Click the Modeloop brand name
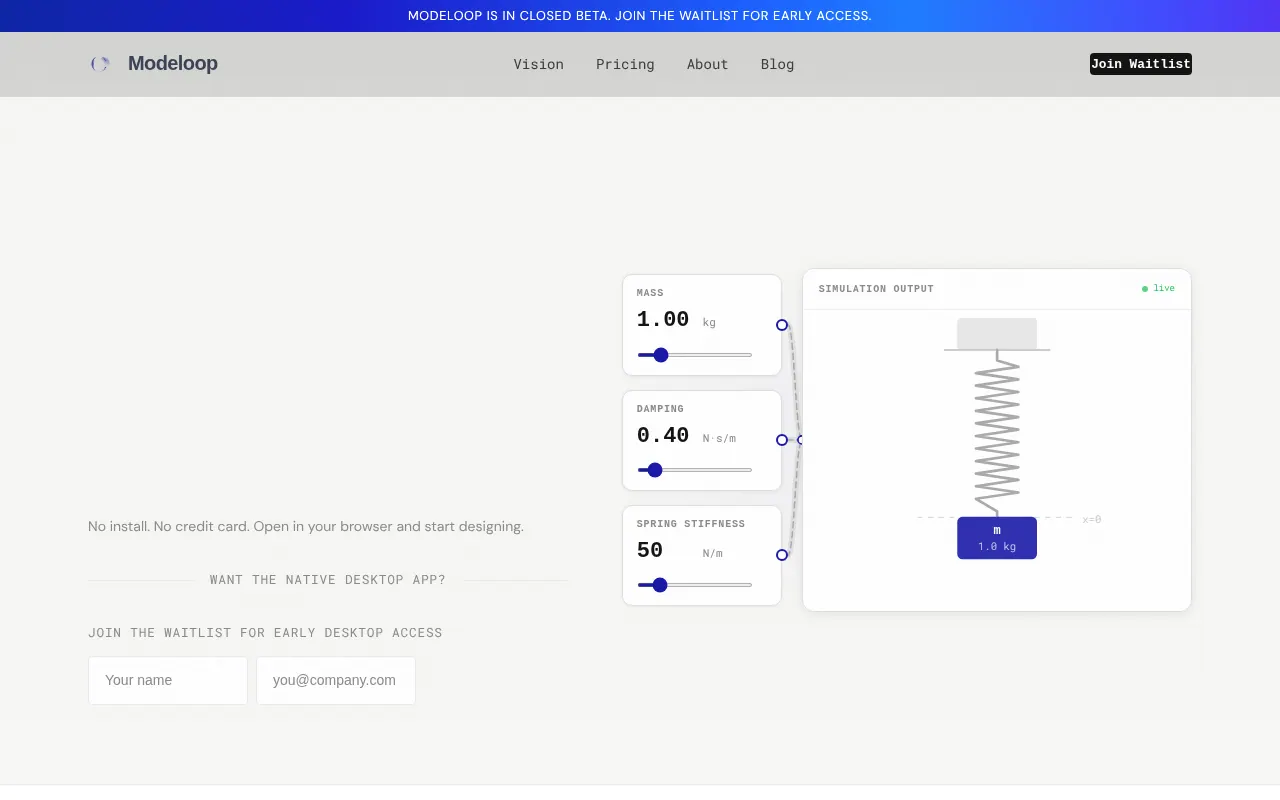Screen dimensions: 1280x800 [173, 64]
